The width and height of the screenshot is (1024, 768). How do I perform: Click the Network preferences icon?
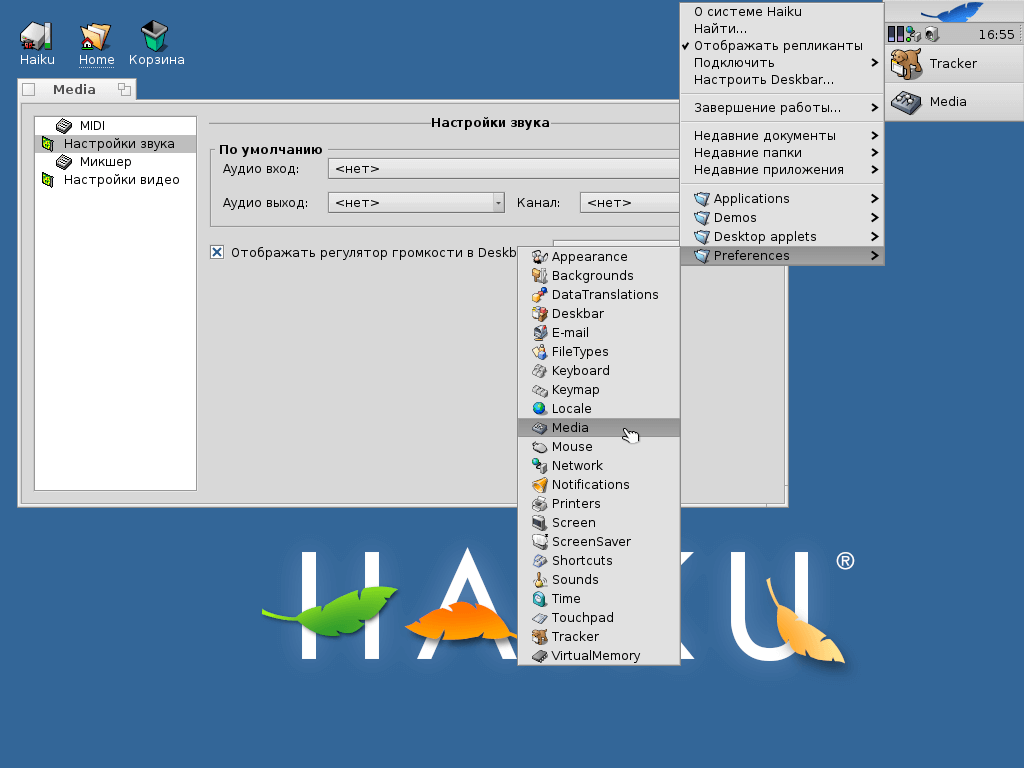pos(539,466)
